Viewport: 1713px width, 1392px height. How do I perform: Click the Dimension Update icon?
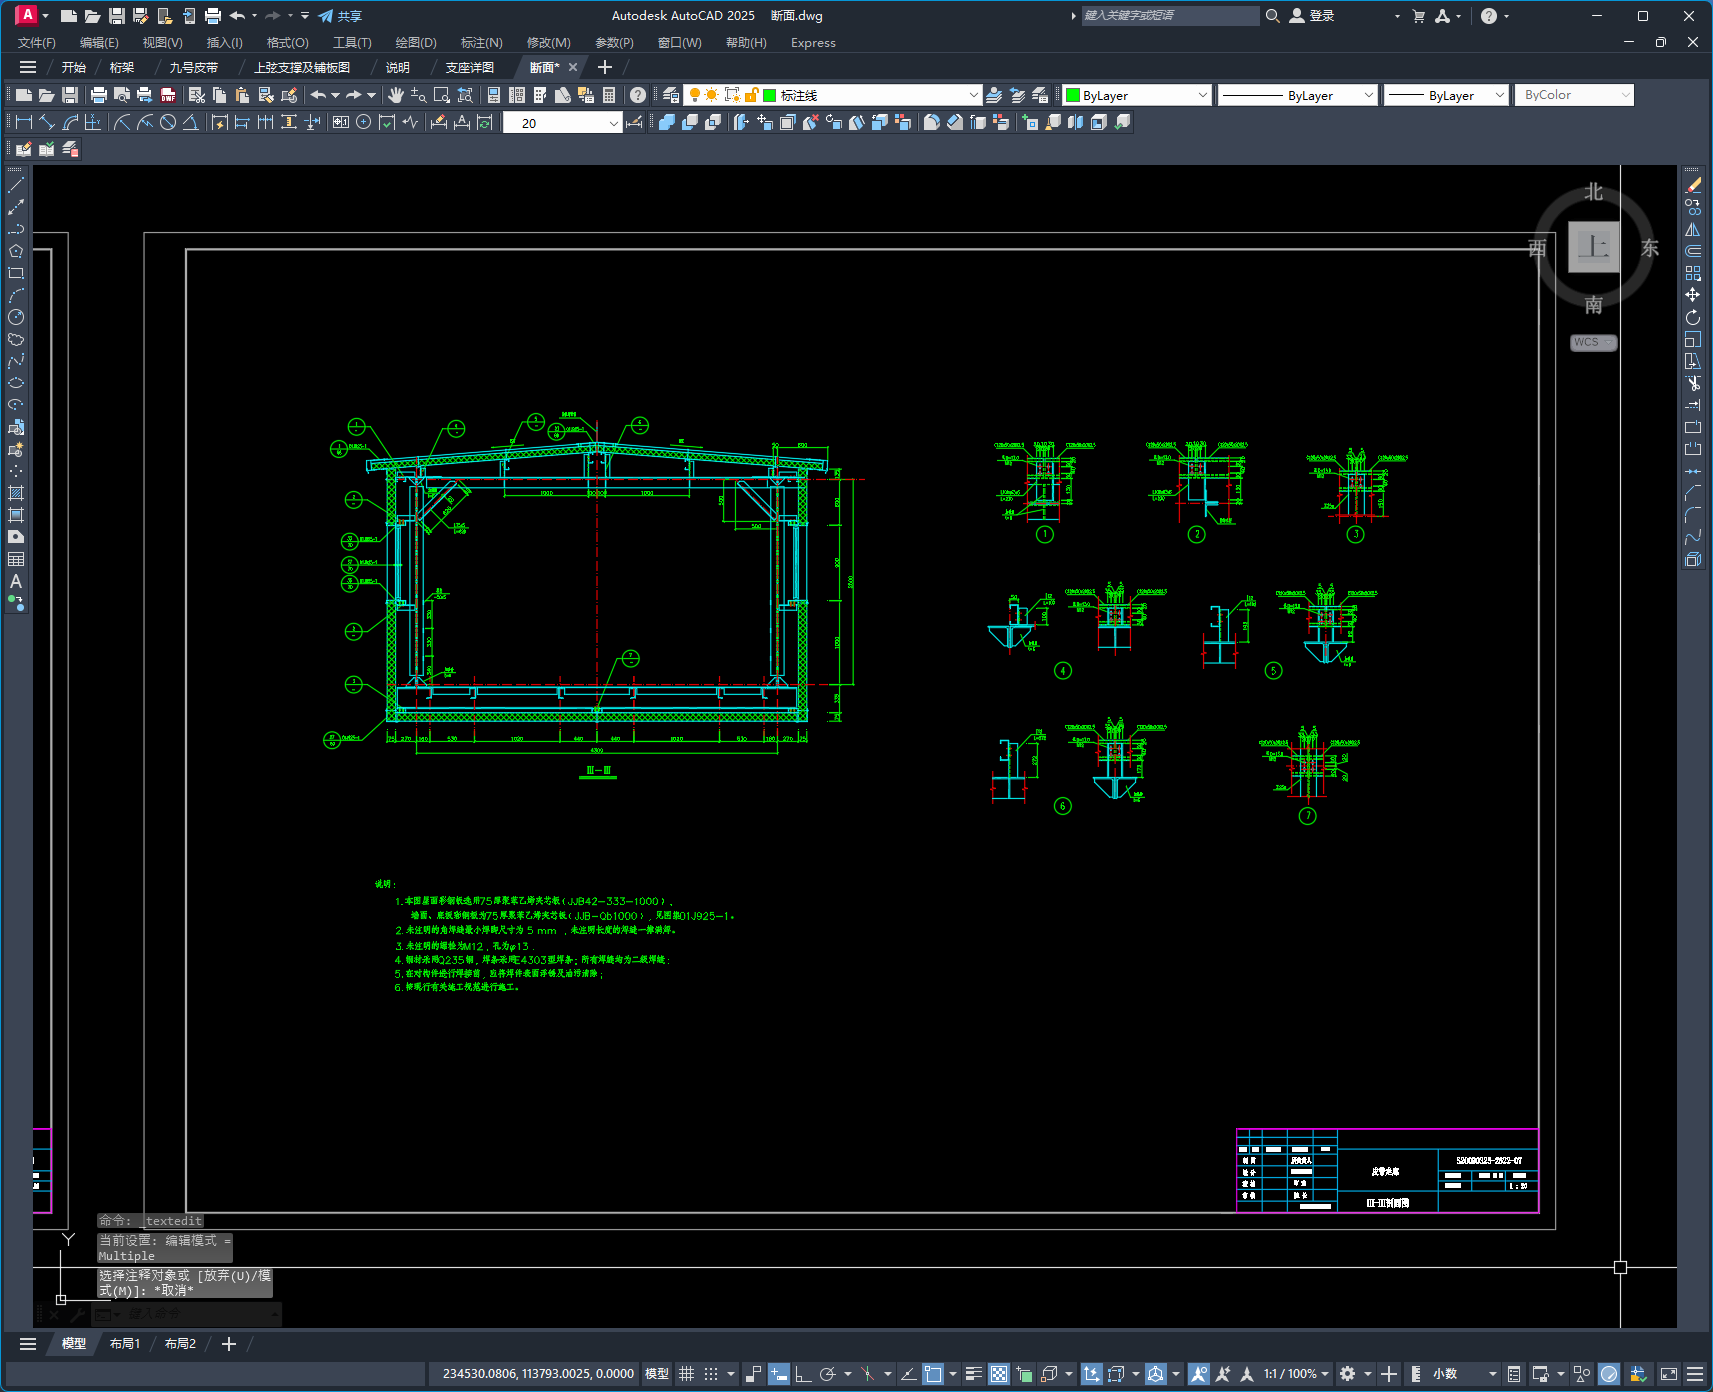(485, 122)
